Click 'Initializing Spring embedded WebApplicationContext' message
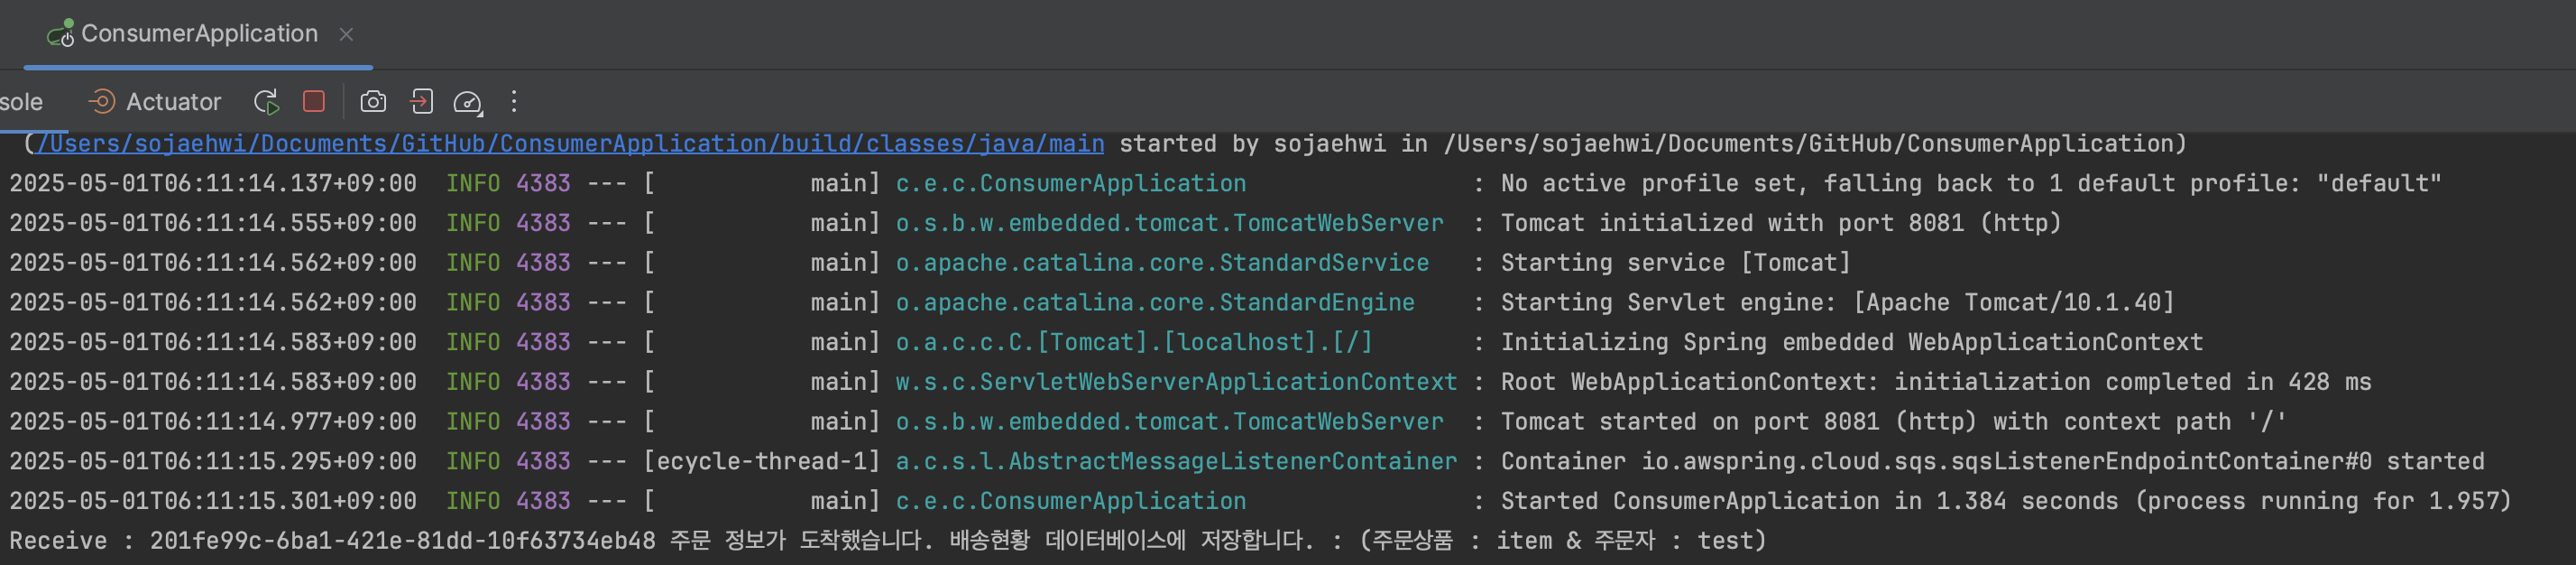Image resolution: width=2576 pixels, height=565 pixels. tap(1852, 342)
